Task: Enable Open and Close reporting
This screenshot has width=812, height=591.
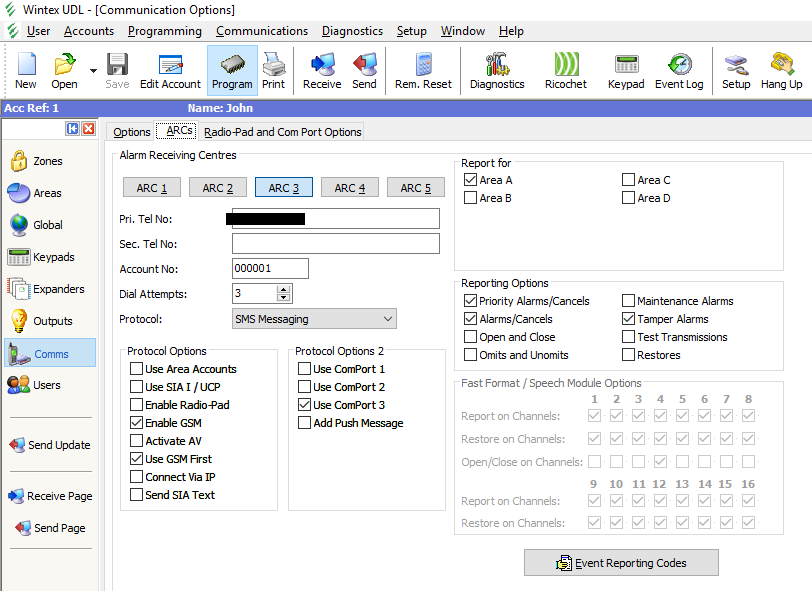Action: point(470,337)
